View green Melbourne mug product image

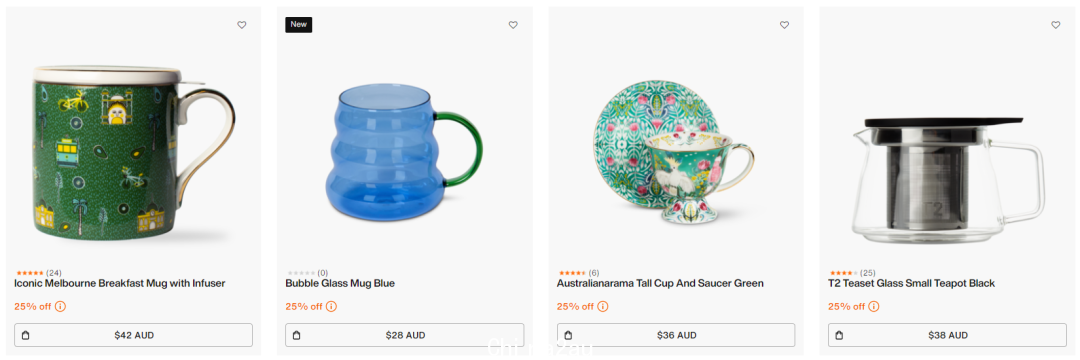pos(134,153)
